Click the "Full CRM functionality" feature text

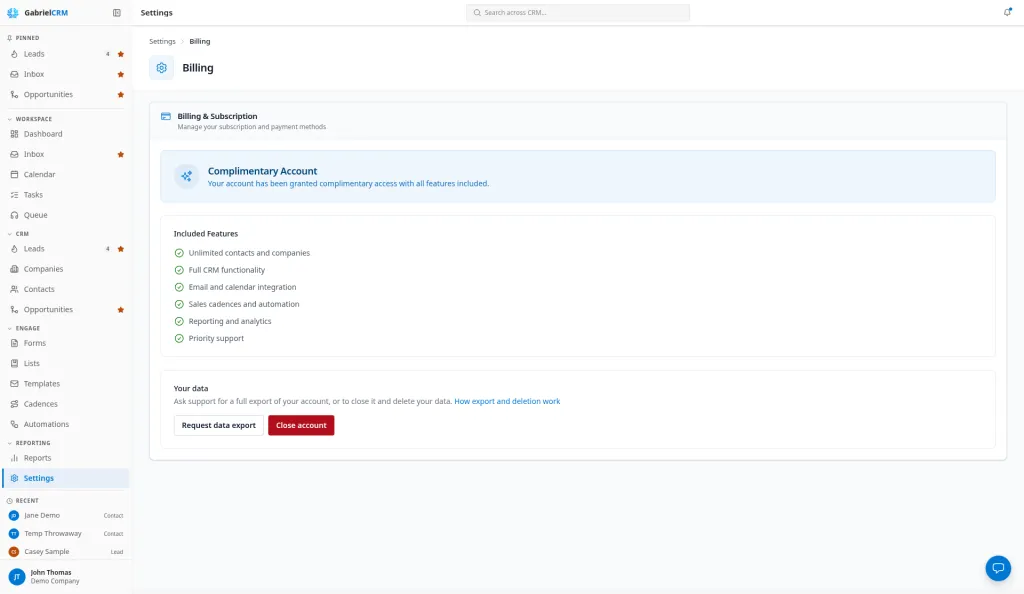(227, 270)
